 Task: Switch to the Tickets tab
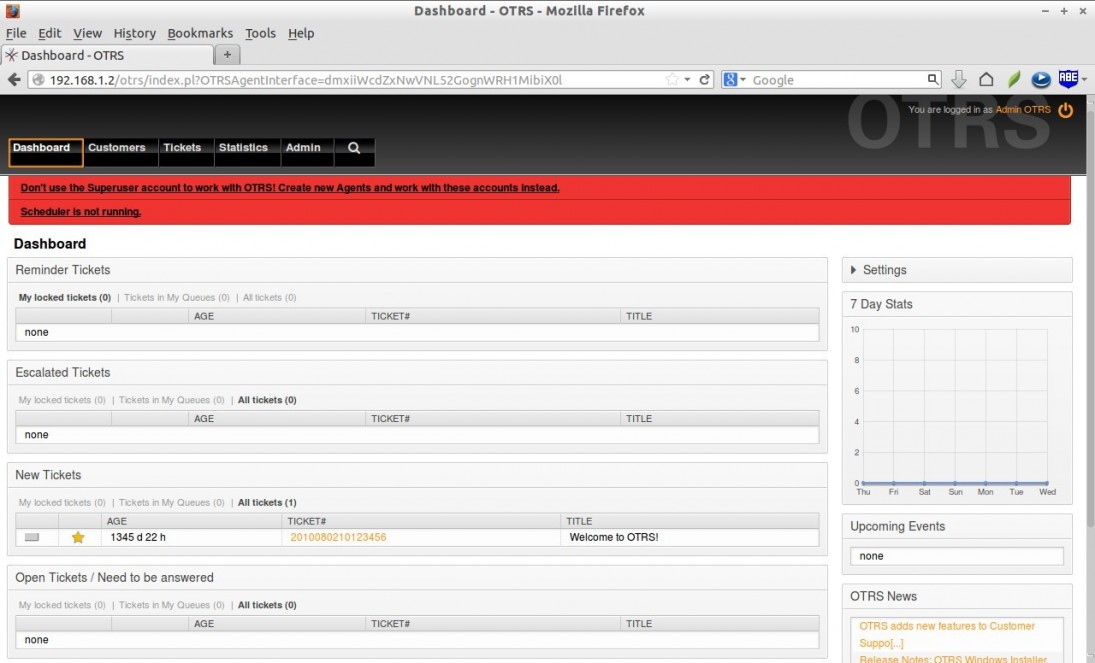click(x=184, y=145)
